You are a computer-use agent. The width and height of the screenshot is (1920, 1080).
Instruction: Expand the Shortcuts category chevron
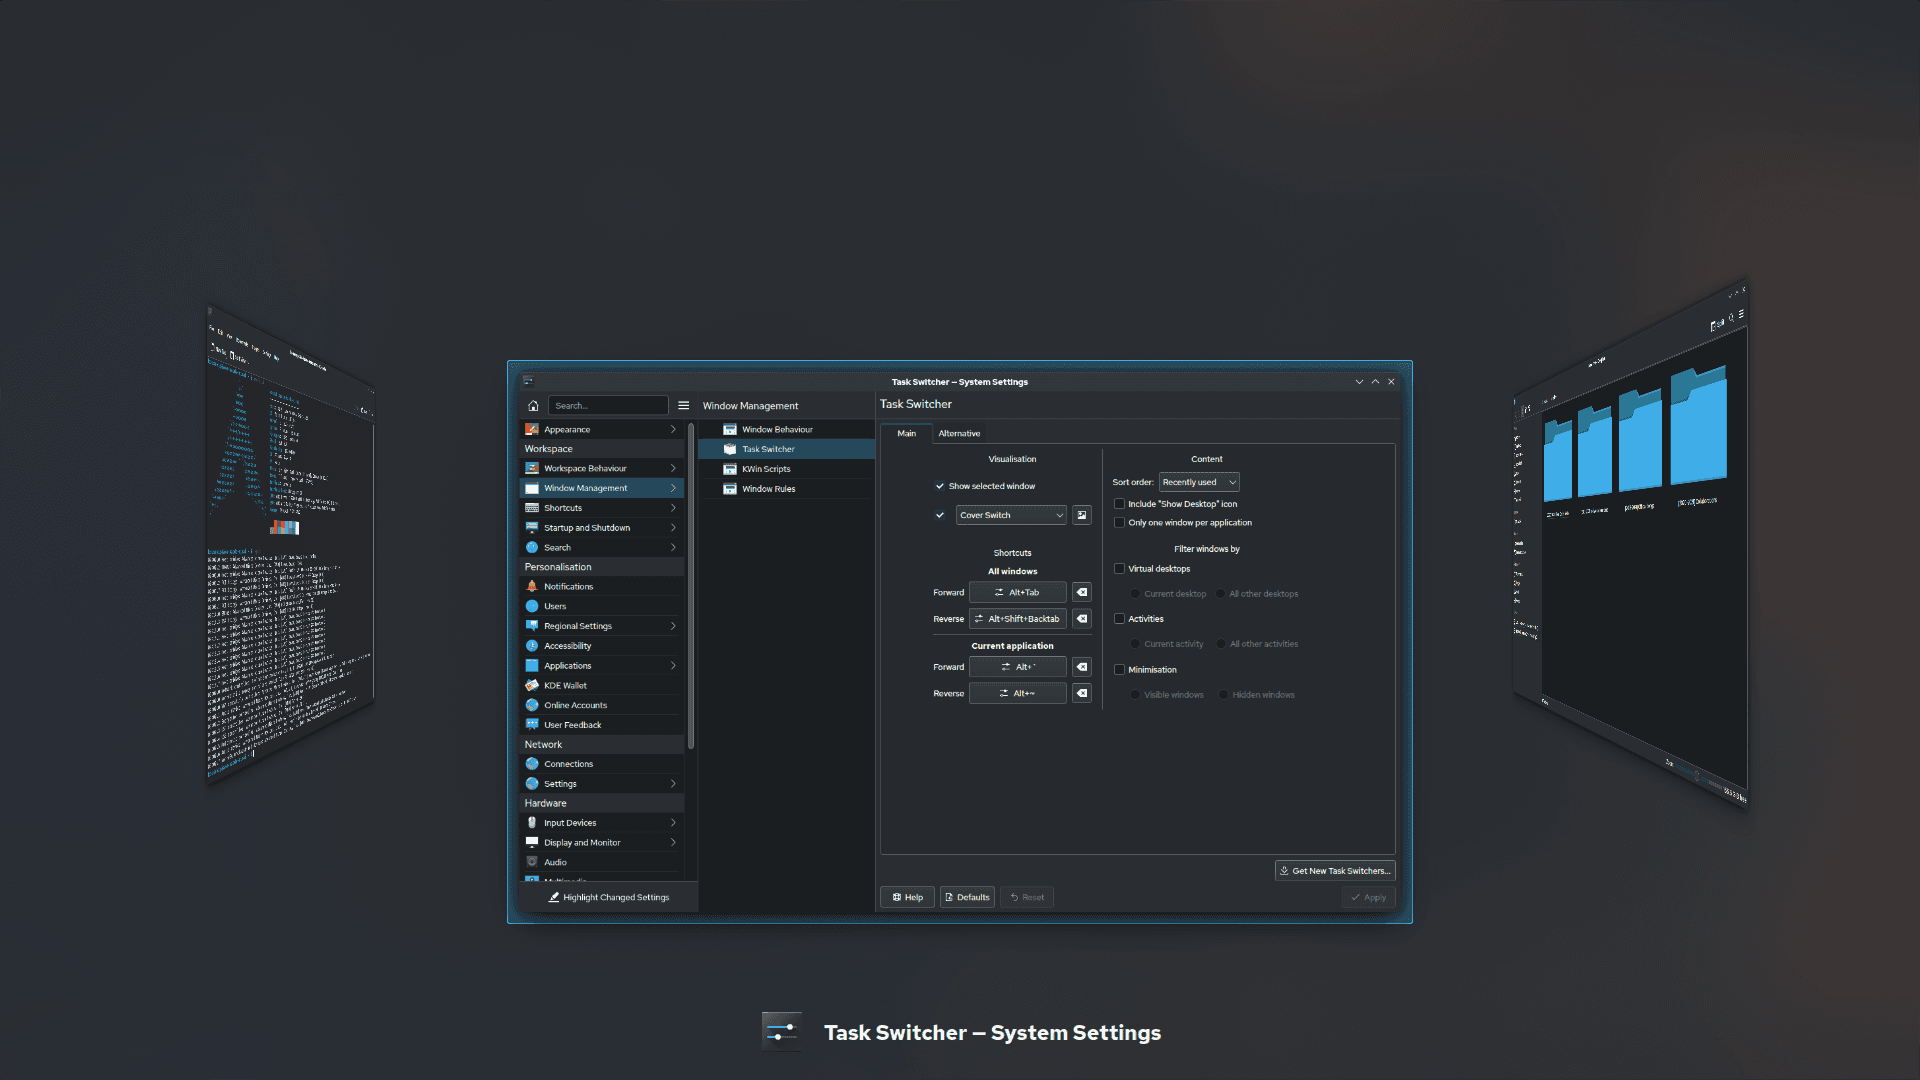pyautogui.click(x=673, y=508)
